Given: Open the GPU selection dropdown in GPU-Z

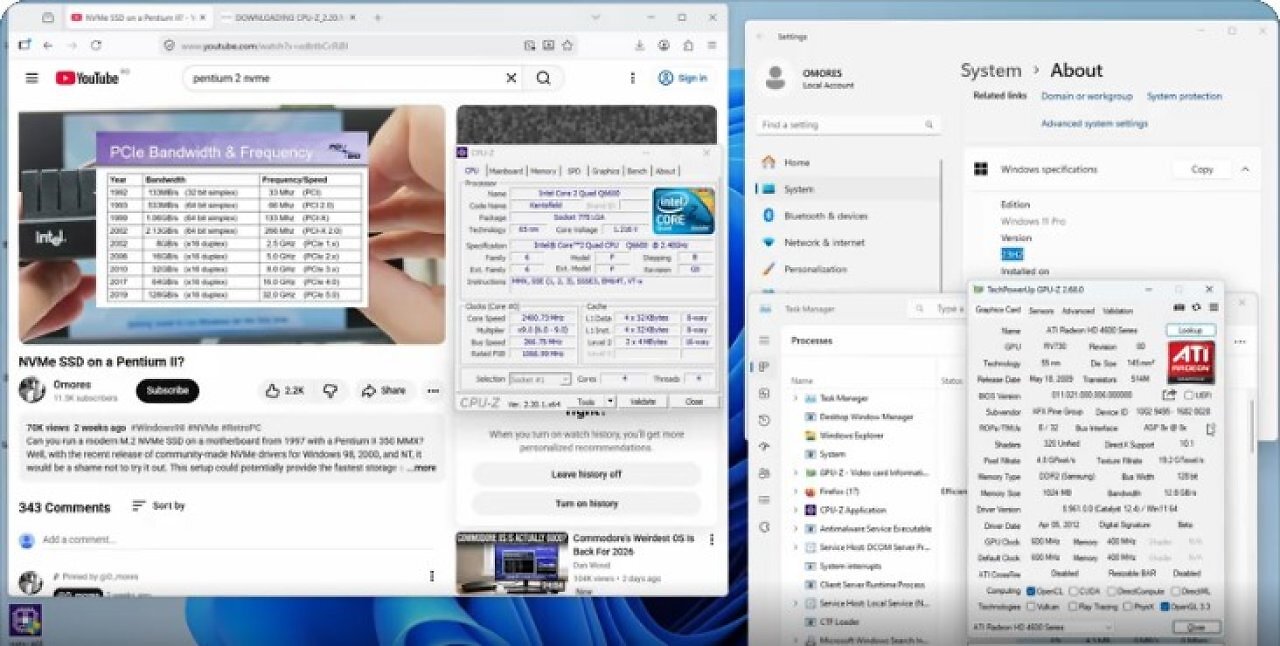Looking at the screenshot, I should [x=1041, y=627].
